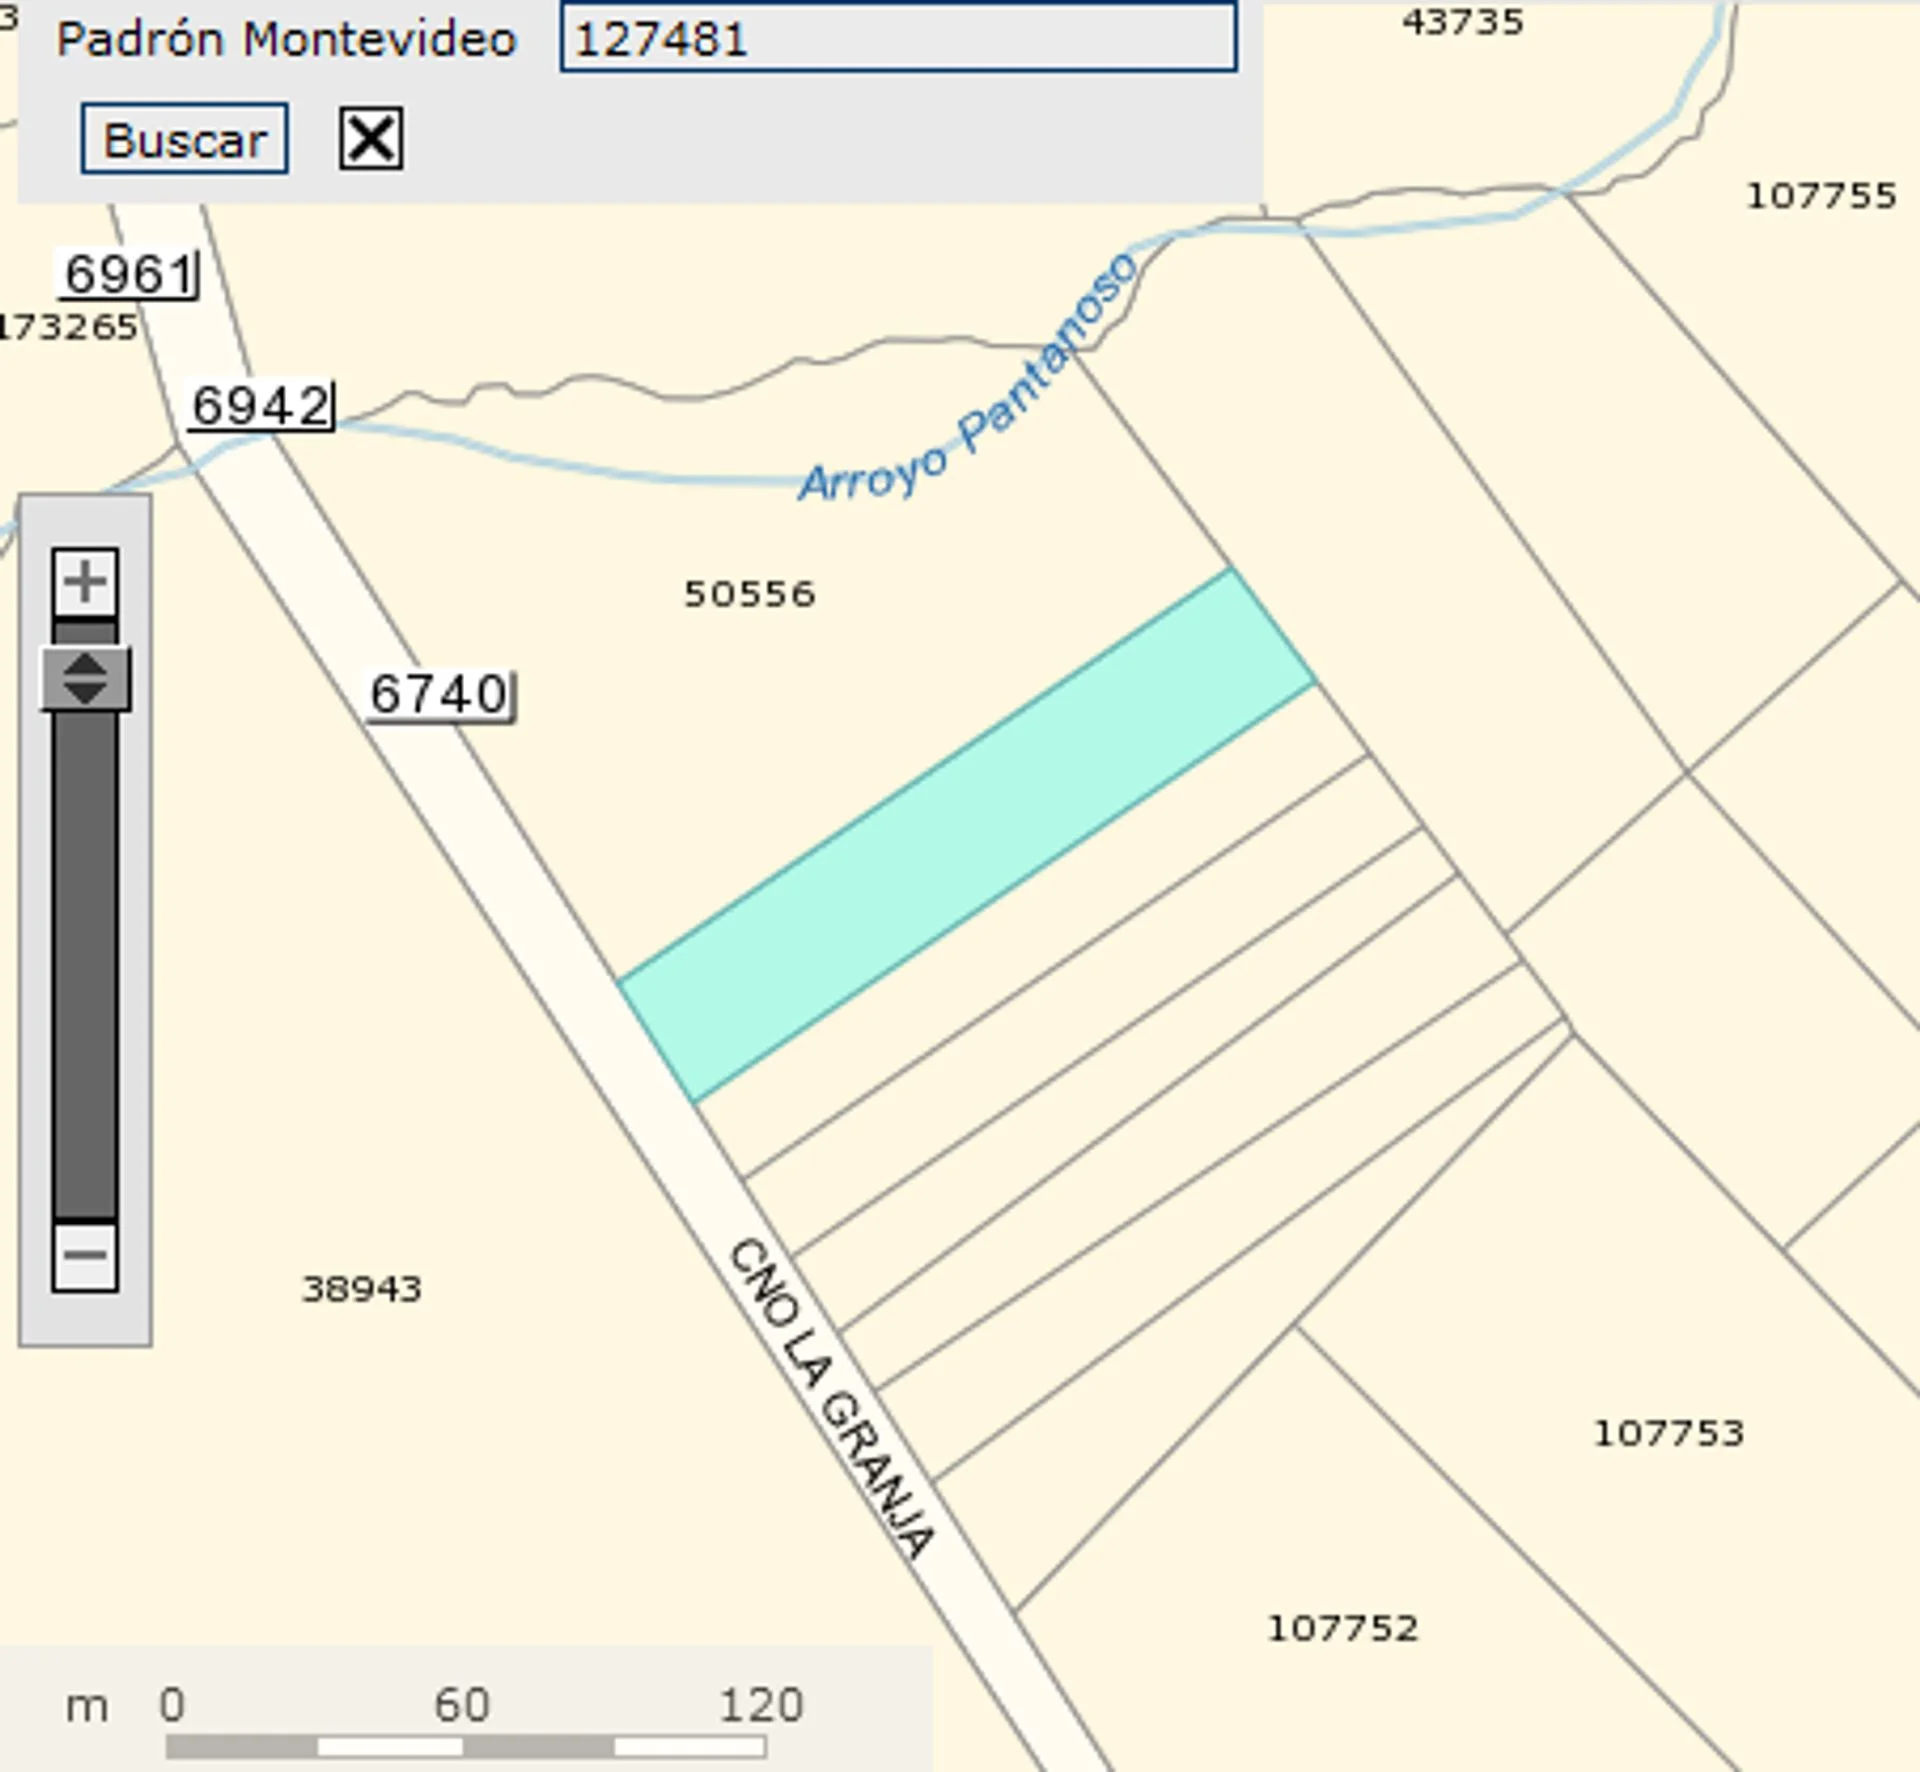The width and height of the screenshot is (1920, 1772).
Task: Click the highlighted turquoise parcel
Action: pos(965,835)
